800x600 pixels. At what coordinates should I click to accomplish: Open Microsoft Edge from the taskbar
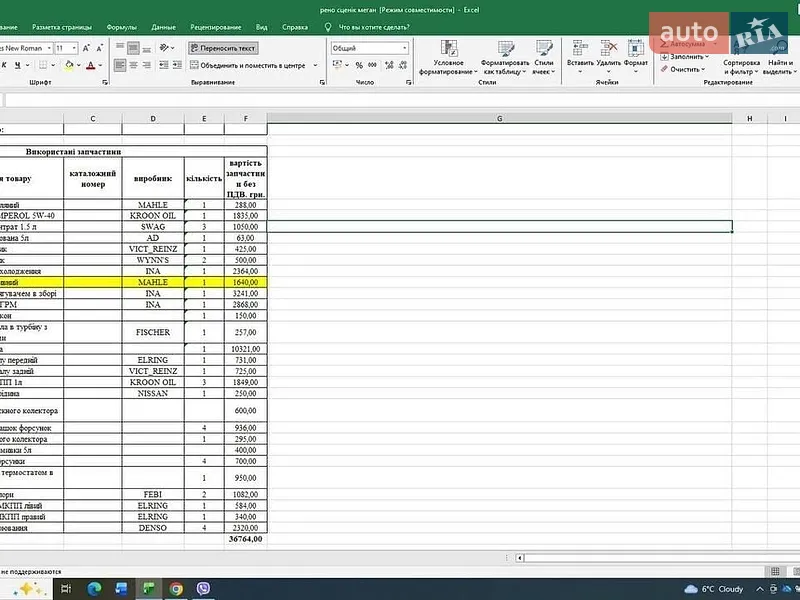click(94, 589)
